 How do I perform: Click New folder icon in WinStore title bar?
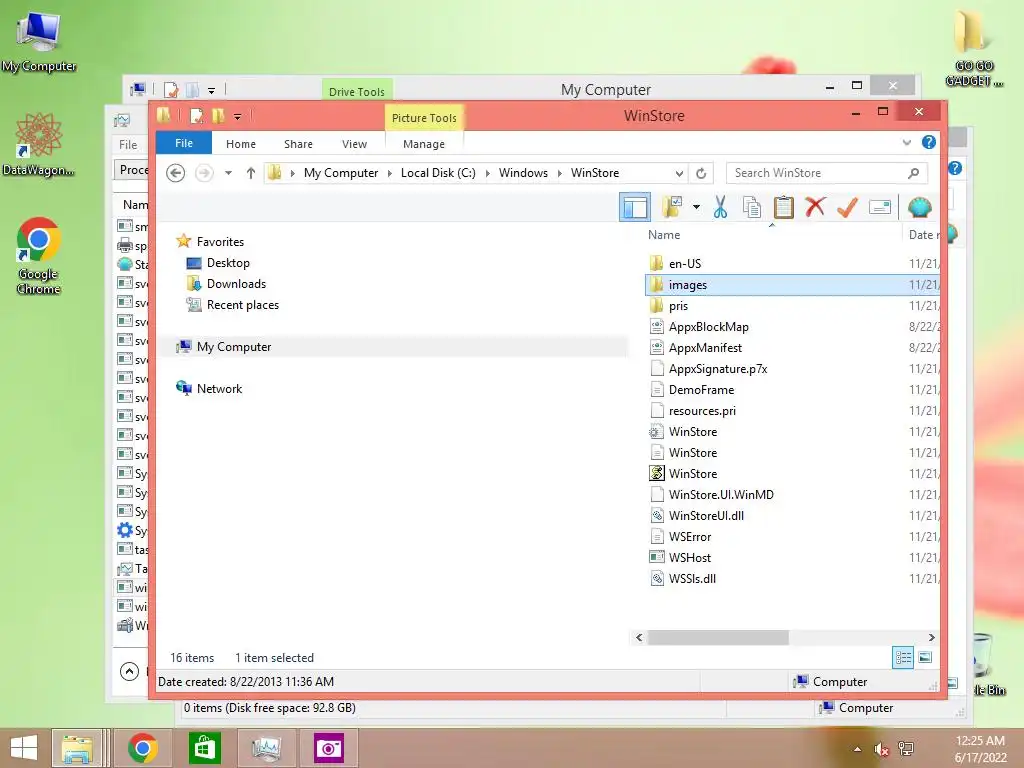(x=218, y=116)
